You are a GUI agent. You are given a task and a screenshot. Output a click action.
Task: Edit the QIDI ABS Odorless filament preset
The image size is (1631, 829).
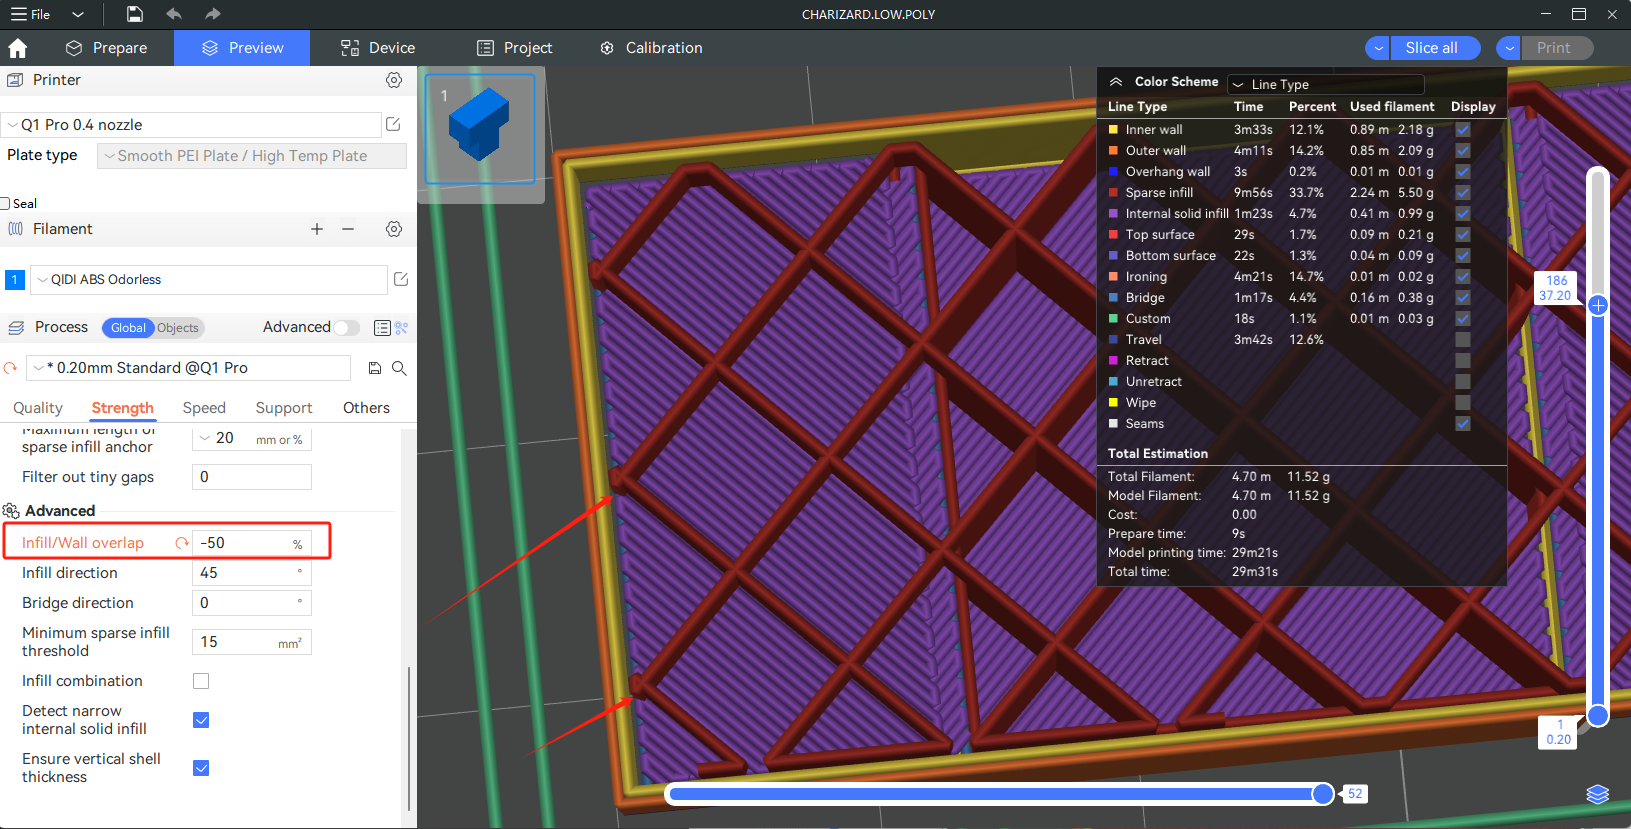click(401, 280)
